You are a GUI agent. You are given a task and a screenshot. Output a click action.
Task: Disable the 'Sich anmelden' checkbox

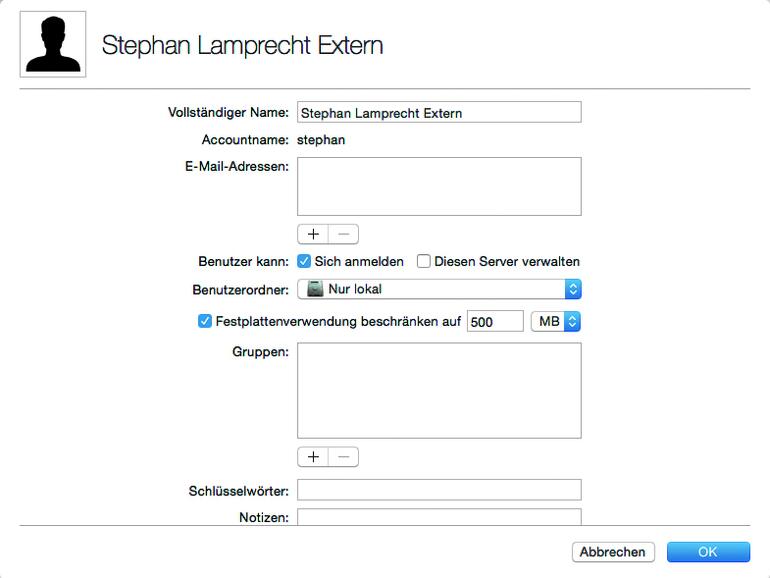(305, 262)
